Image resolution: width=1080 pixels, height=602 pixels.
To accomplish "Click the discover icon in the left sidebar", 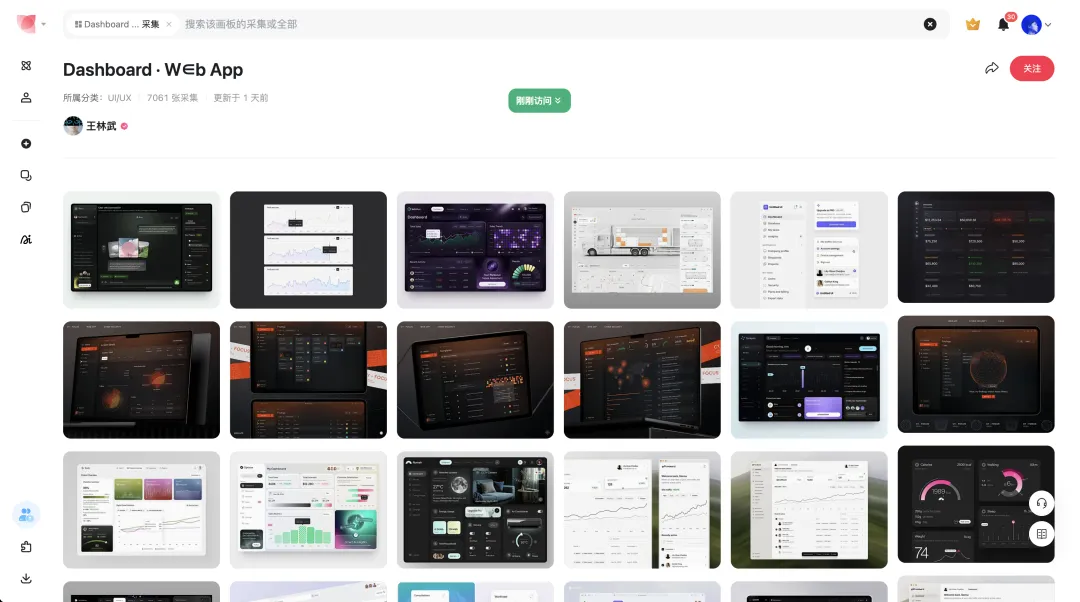I will point(26,66).
